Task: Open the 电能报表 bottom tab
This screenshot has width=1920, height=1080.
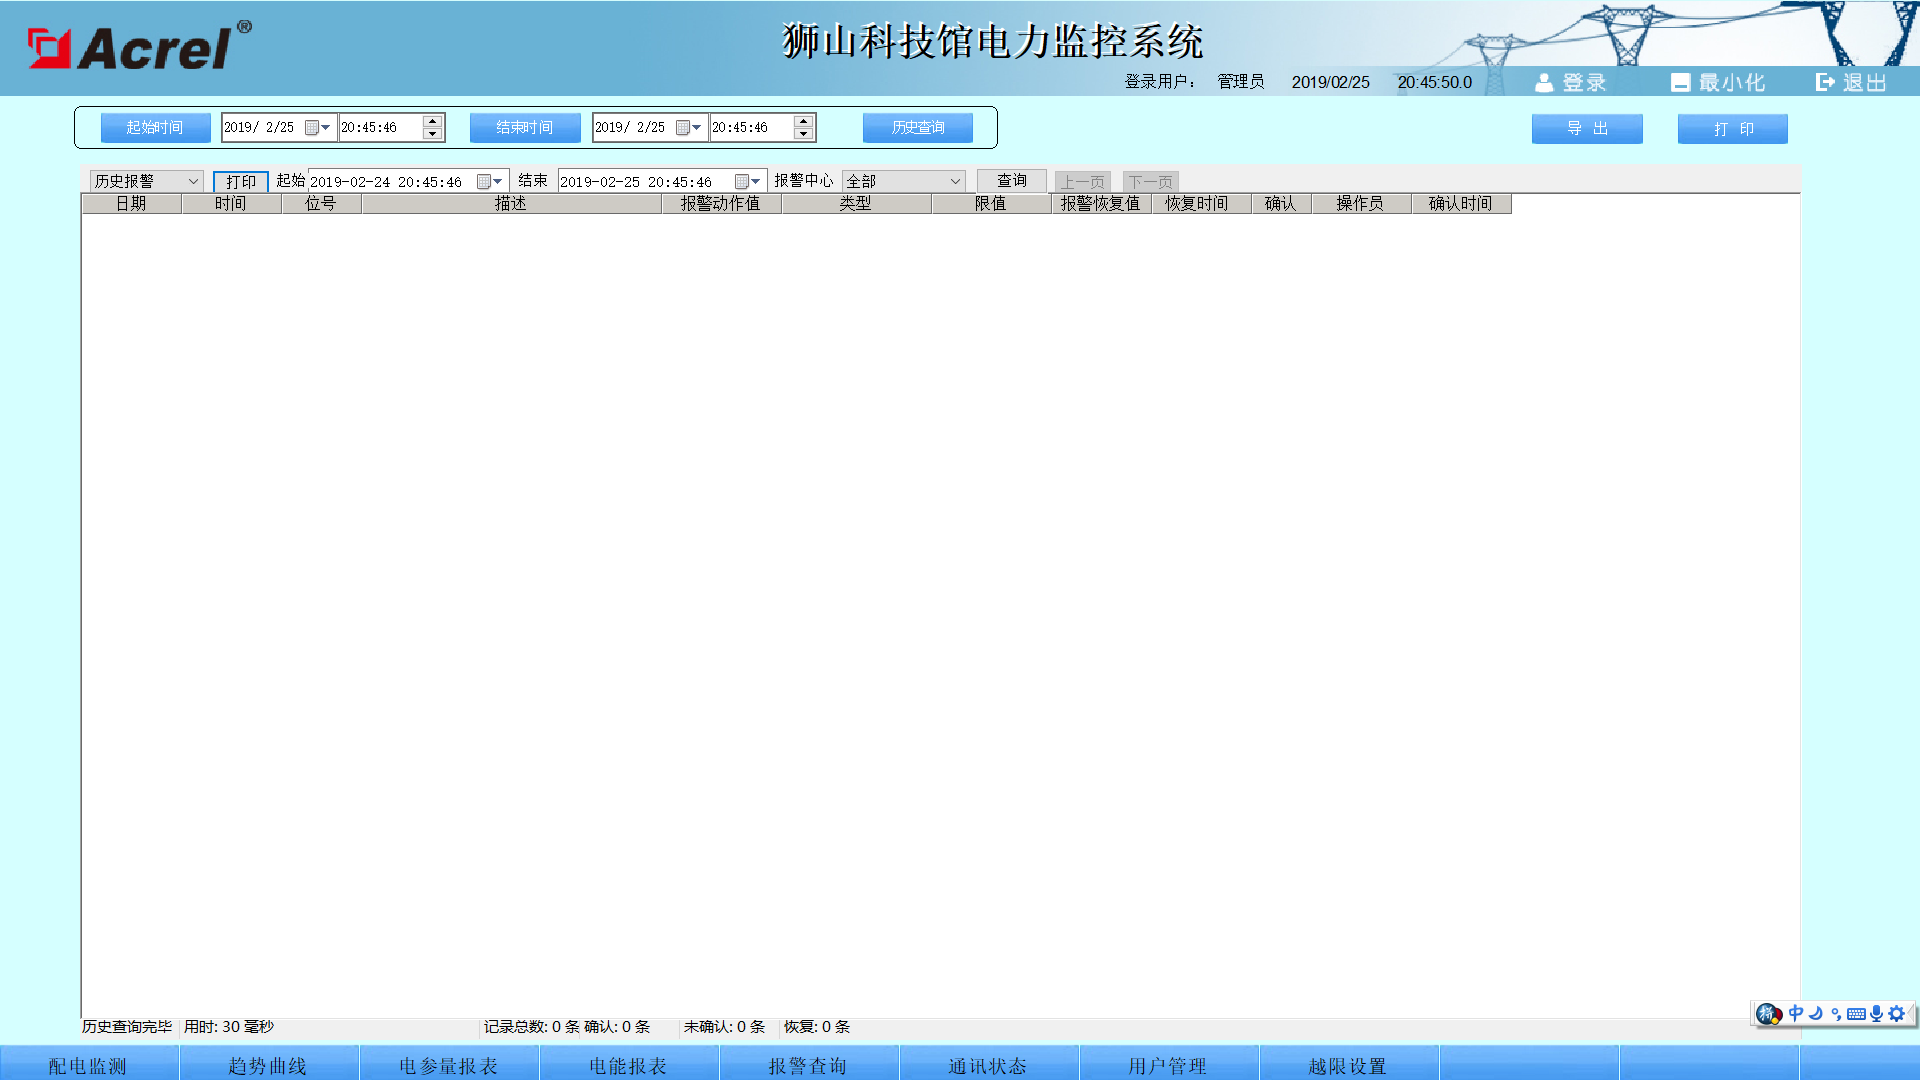Action: click(628, 1066)
